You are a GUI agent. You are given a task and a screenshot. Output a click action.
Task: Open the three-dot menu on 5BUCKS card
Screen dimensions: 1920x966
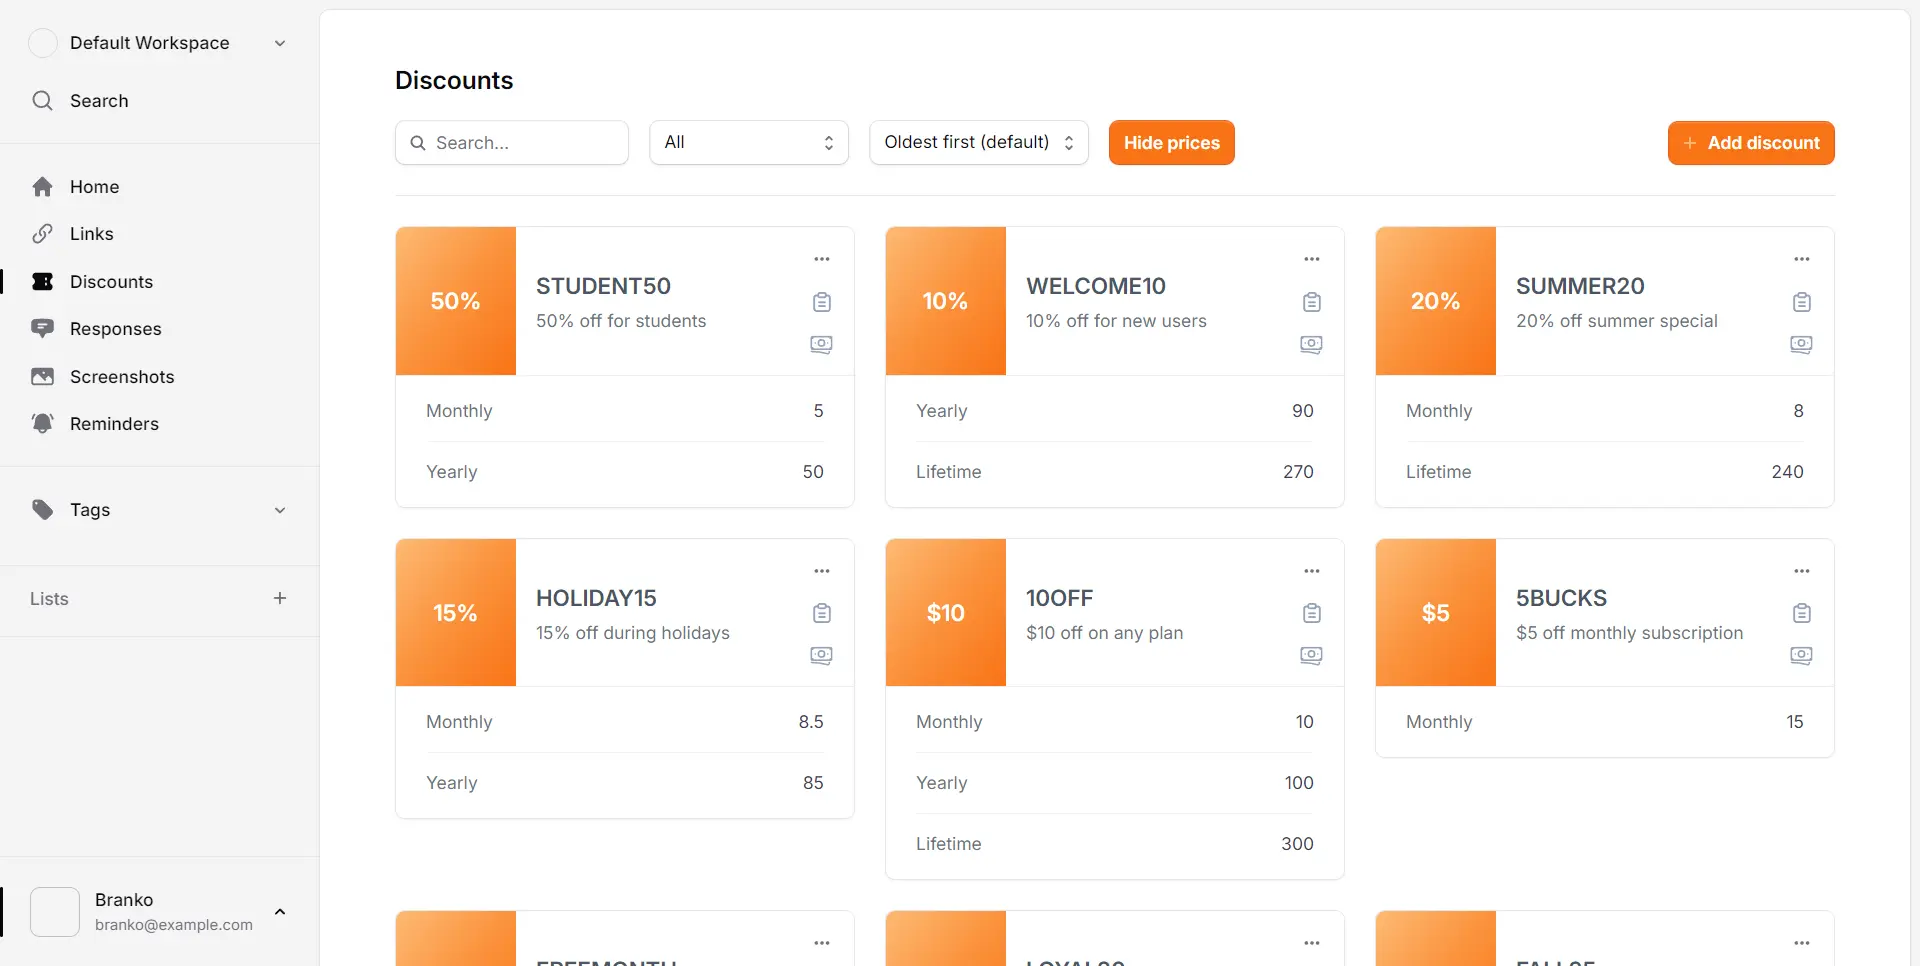tap(1801, 571)
